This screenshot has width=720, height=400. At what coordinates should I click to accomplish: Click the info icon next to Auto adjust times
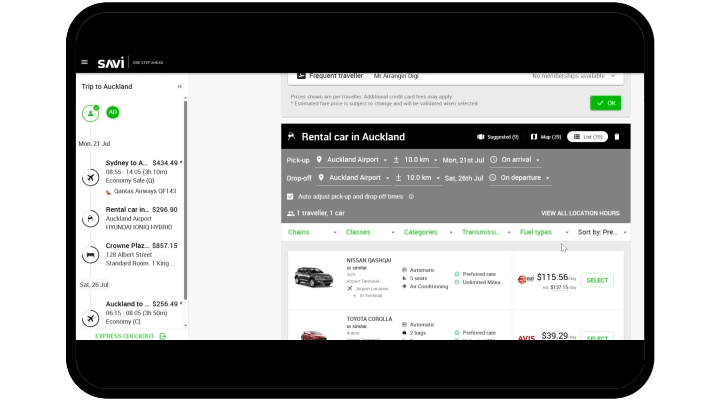click(411, 197)
